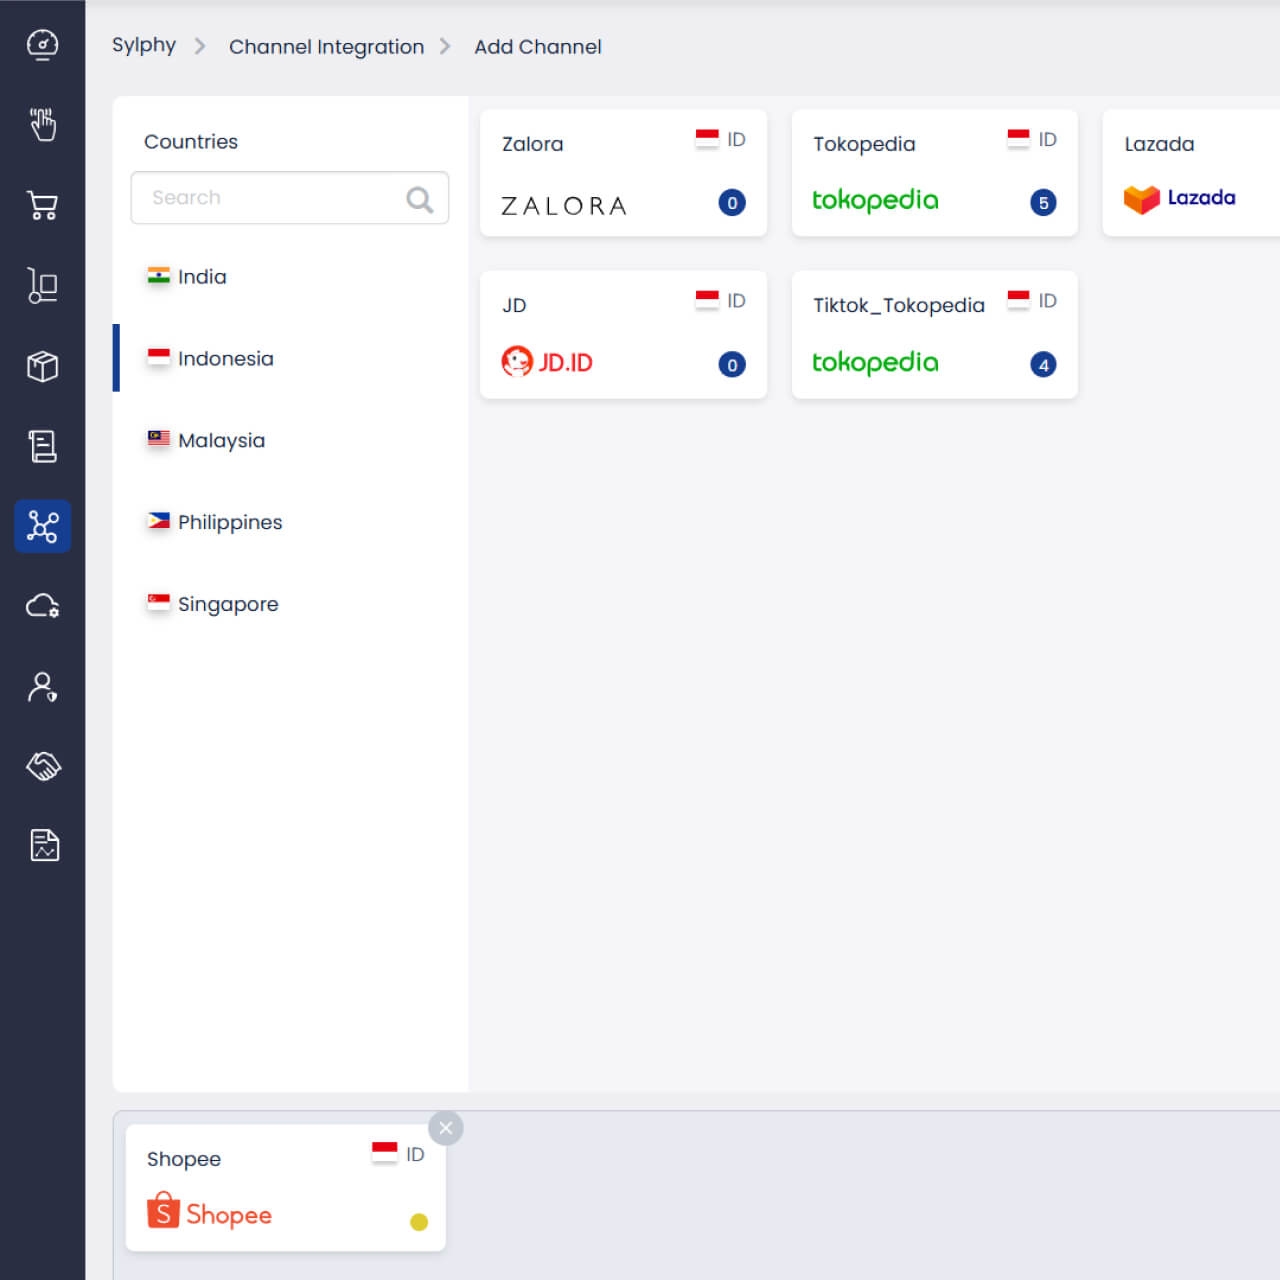Select the Tiktok_Tokopedia channel card
Image resolution: width=1280 pixels, height=1280 pixels.
(934, 335)
